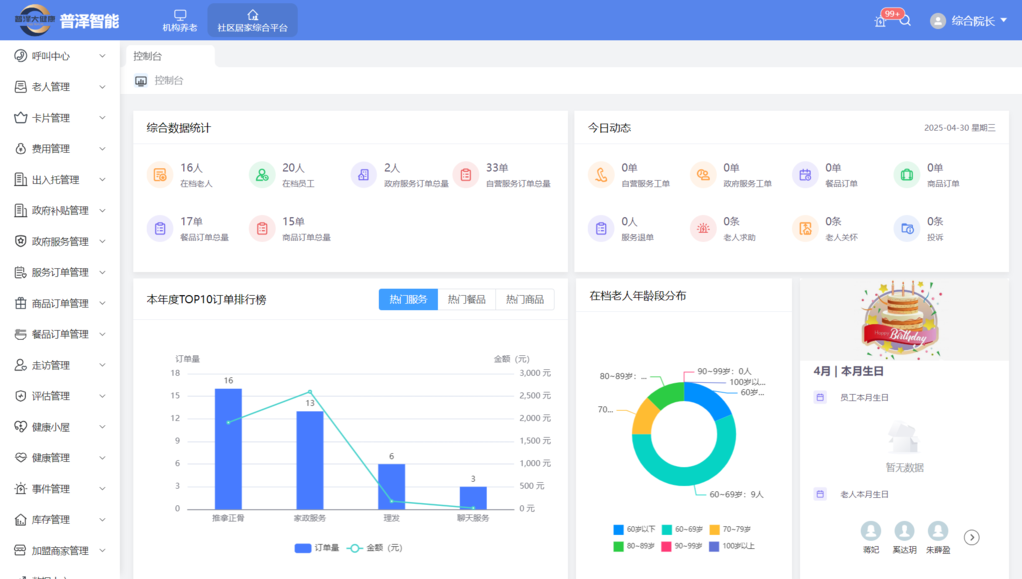Click the 老人求助 red alarm icon

click(703, 228)
